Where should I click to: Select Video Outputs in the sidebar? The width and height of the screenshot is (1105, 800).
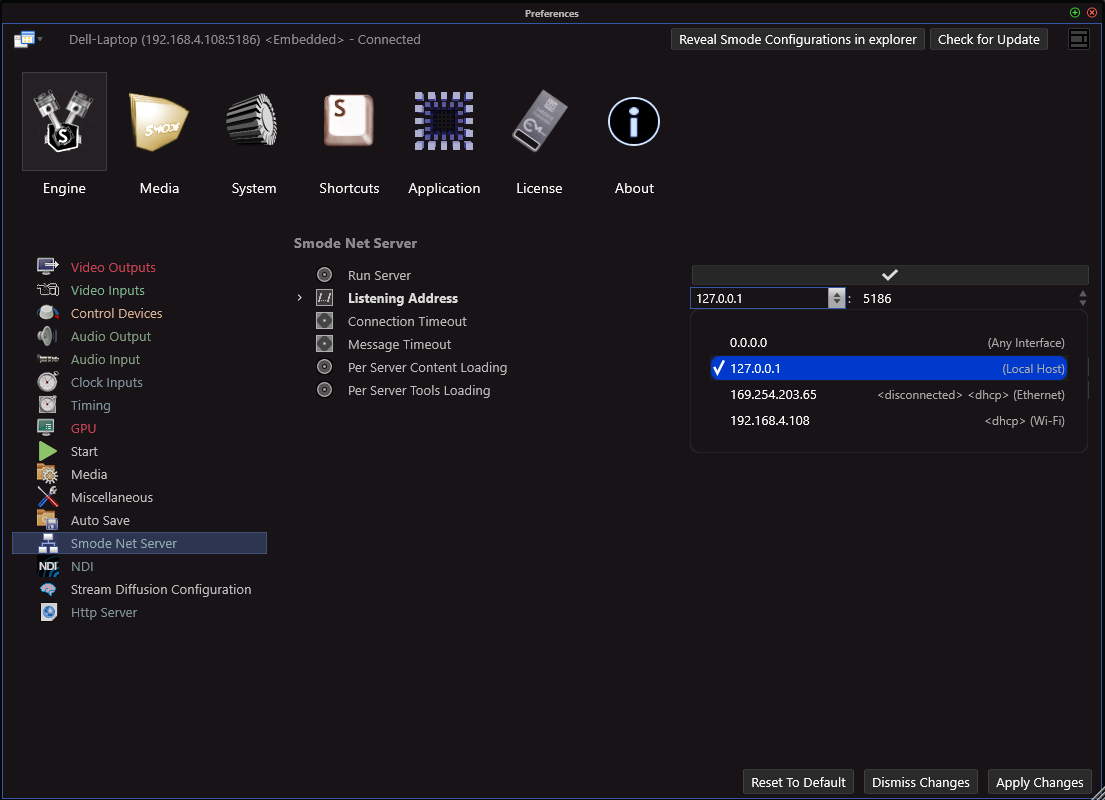click(113, 267)
